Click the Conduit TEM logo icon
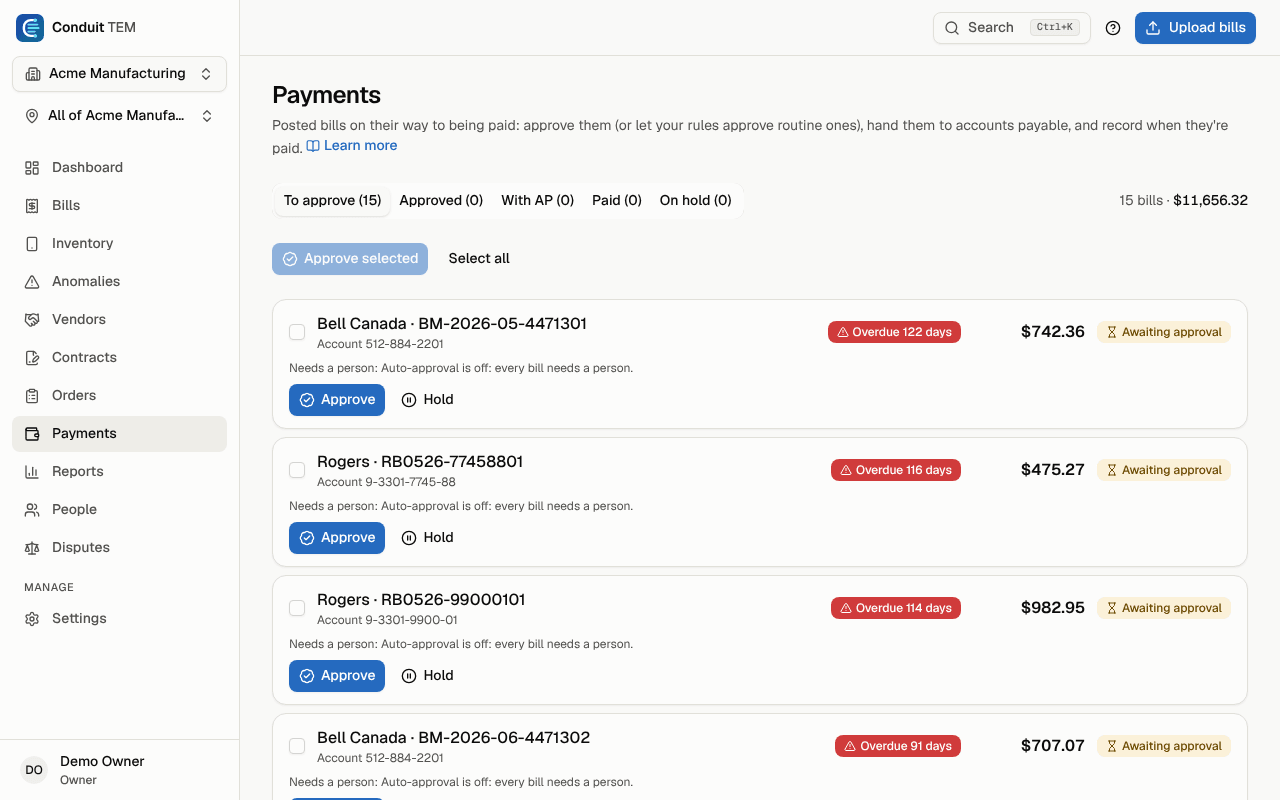This screenshot has width=1280, height=800. 30,28
